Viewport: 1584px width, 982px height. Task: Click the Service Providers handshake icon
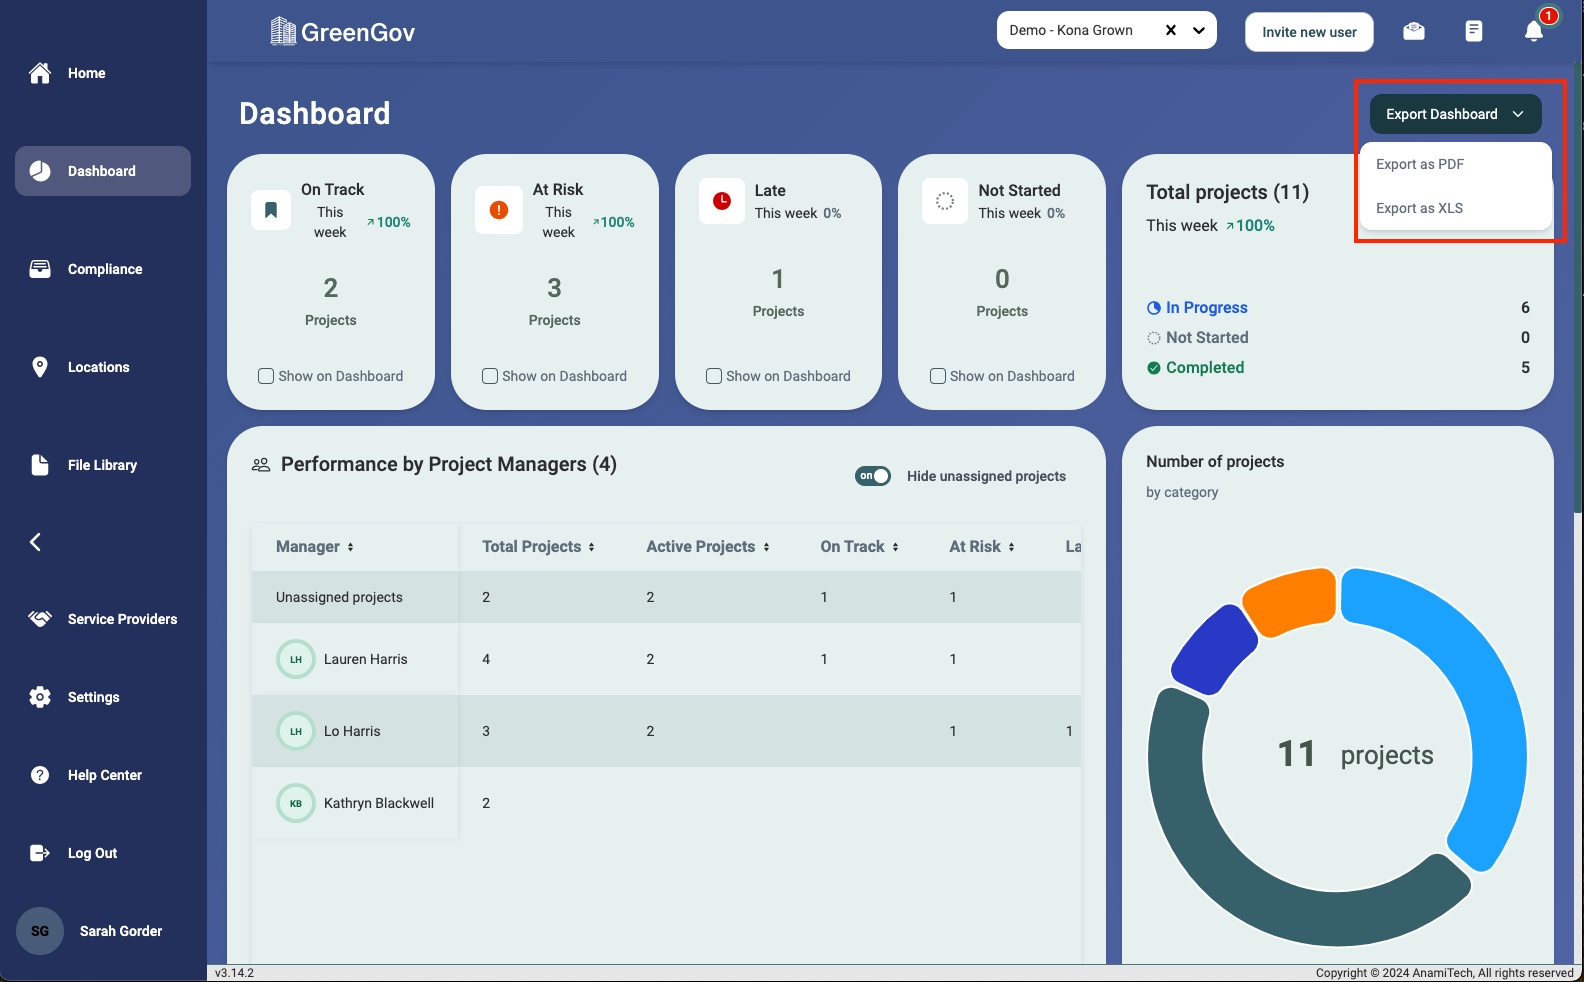tap(40, 619)
